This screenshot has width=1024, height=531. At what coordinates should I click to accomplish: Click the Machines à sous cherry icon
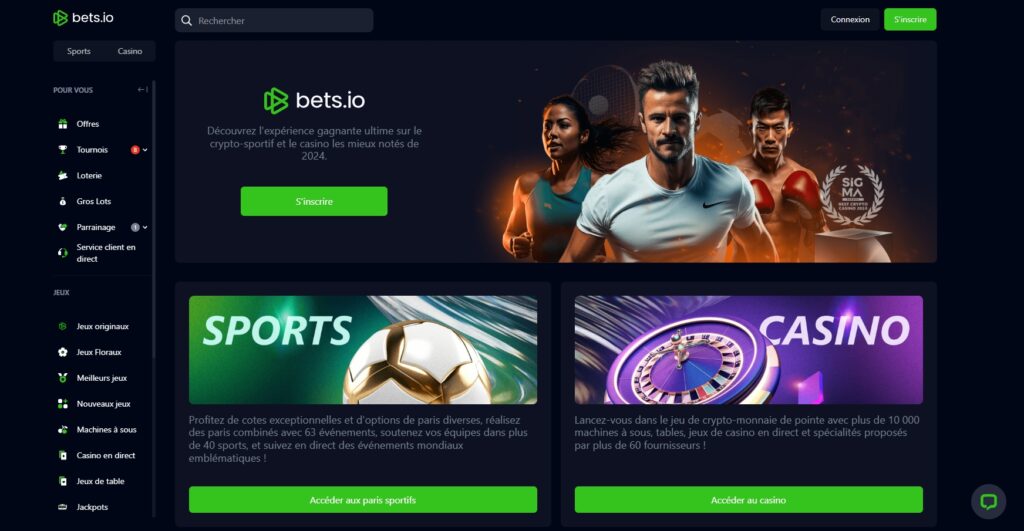pos(63,430)
